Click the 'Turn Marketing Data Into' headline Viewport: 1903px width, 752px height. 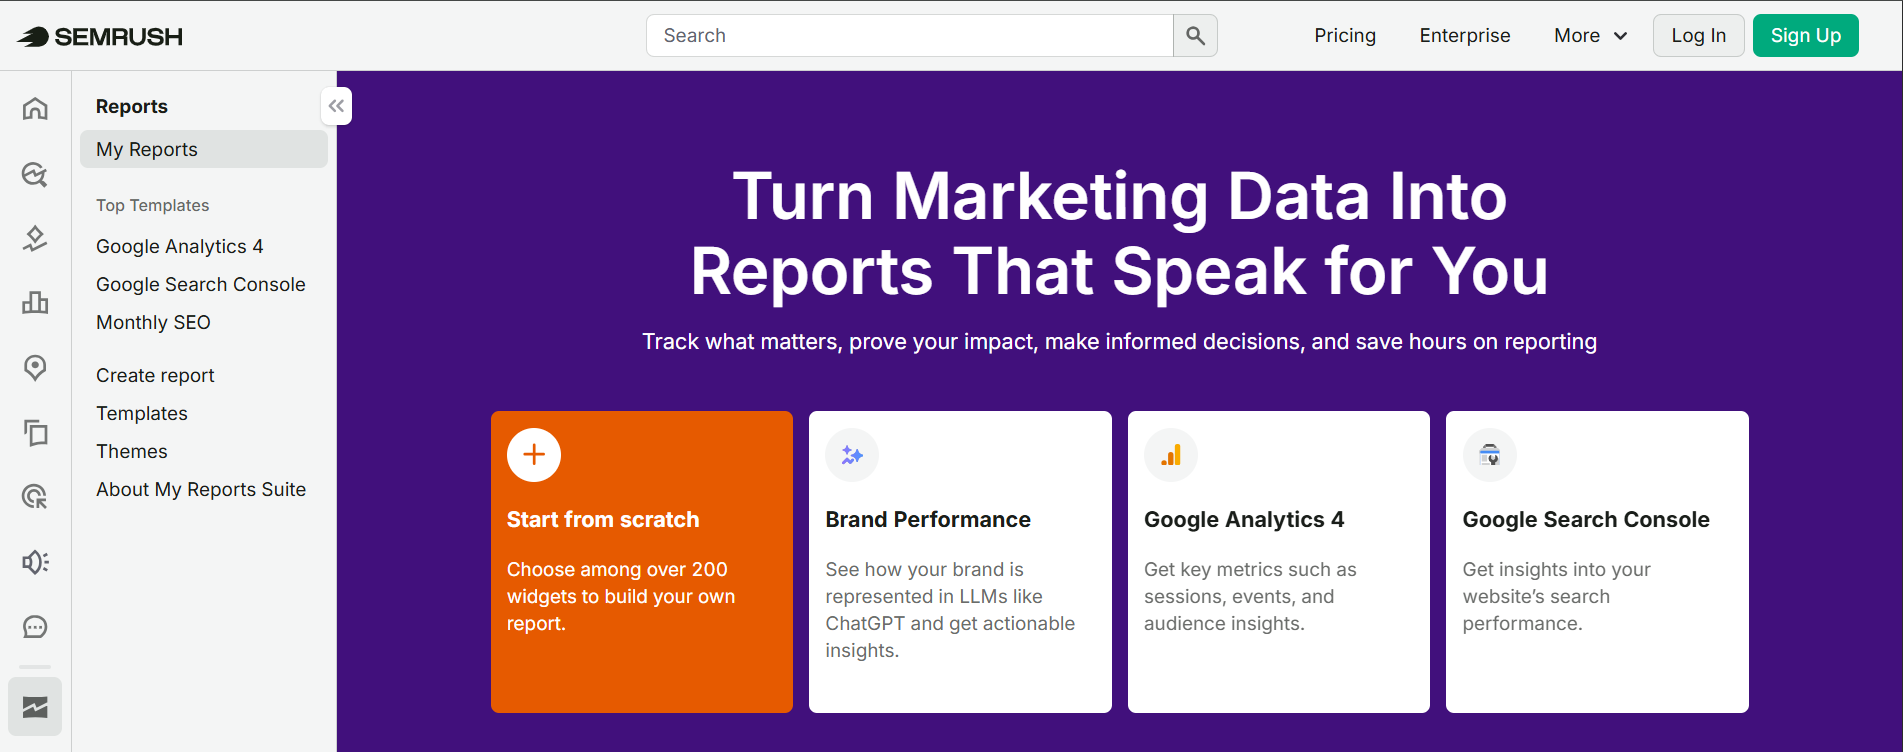pos(1120,196)
